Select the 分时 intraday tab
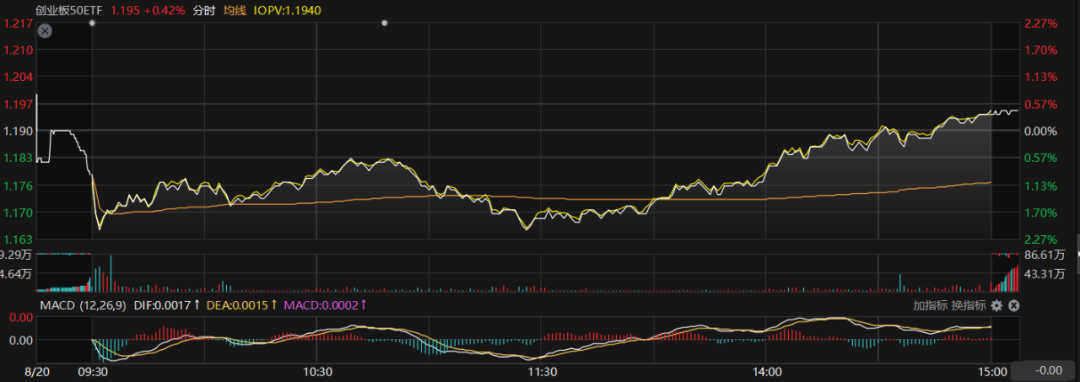 (203, 10)
